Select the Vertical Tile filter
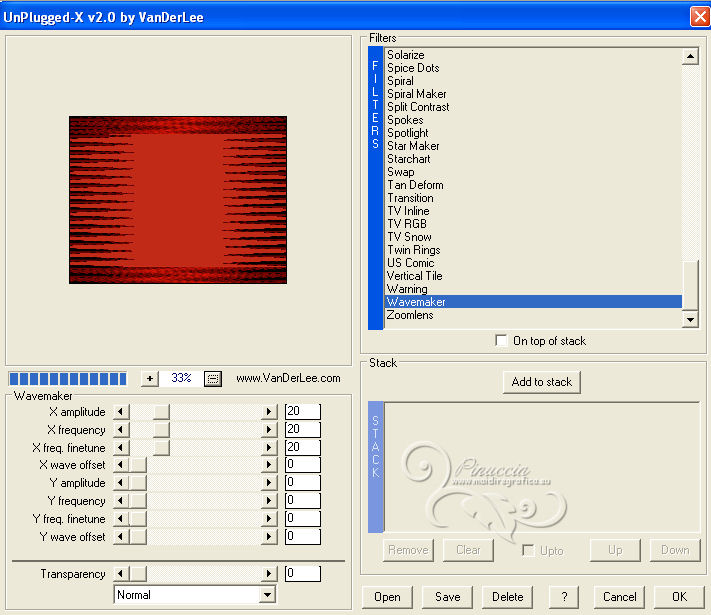711x615 pixels. (414, 276)
